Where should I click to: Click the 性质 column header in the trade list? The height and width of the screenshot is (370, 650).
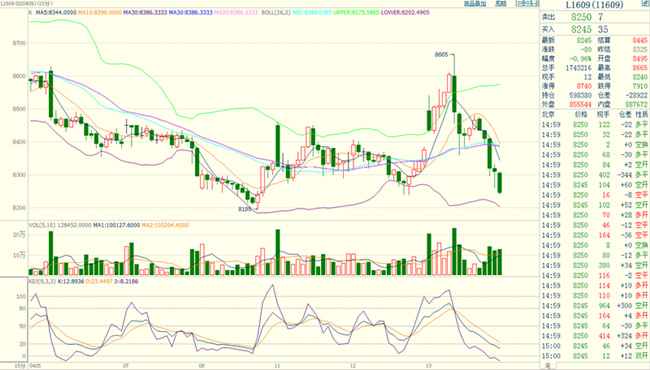641,114
